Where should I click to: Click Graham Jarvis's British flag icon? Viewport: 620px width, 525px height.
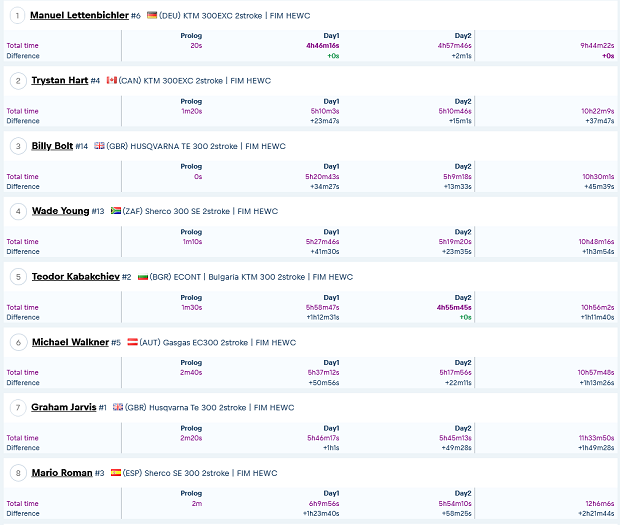[118, 407]
